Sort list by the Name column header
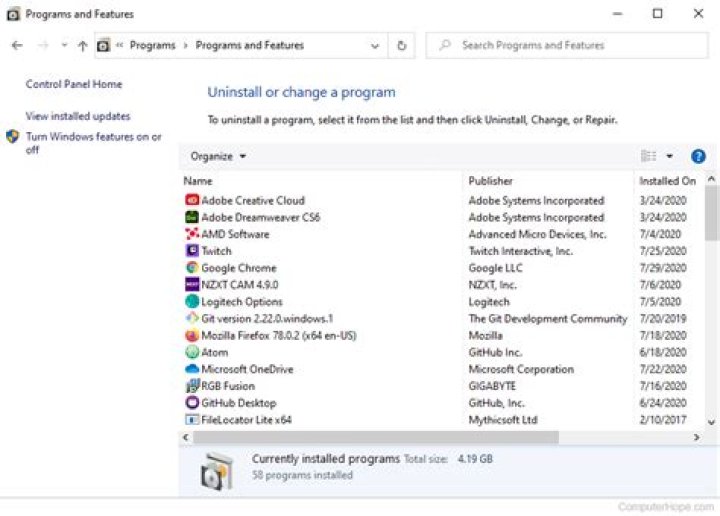 198,181
